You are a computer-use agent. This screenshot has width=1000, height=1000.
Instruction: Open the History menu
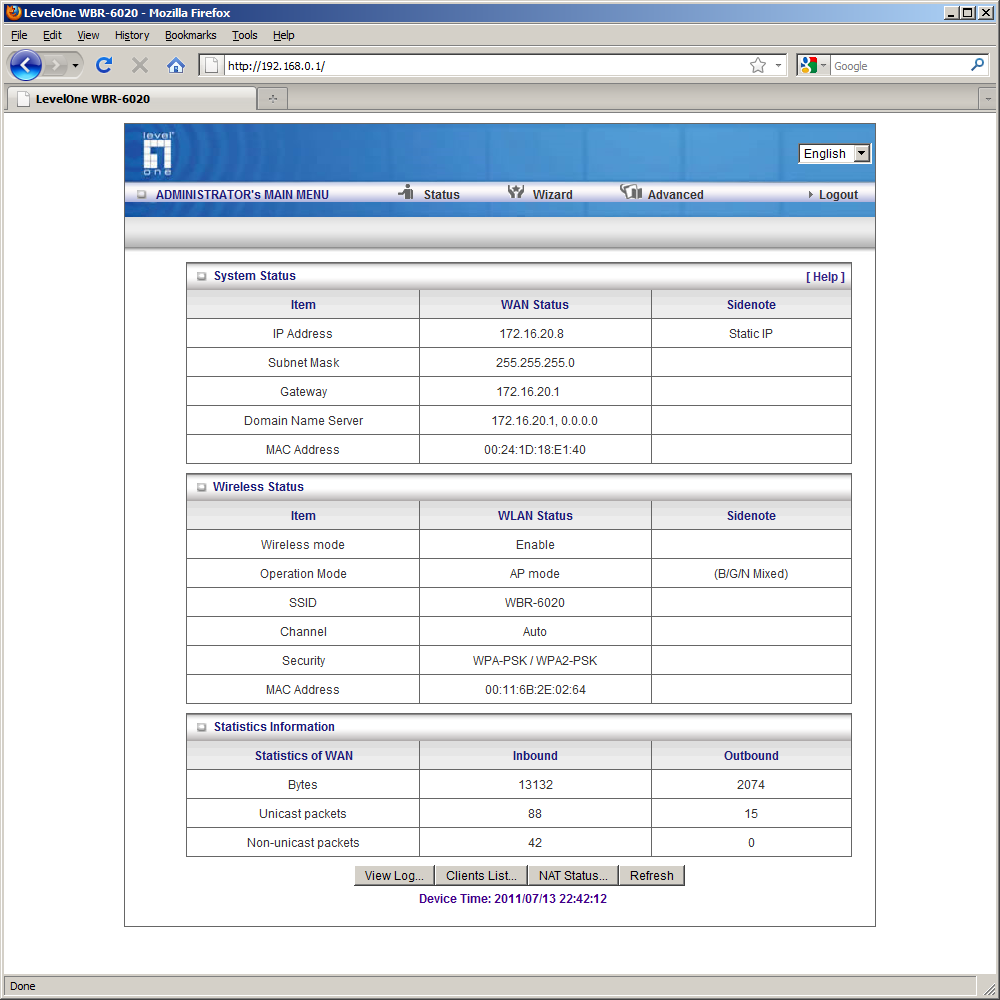[x=132, y=35]
